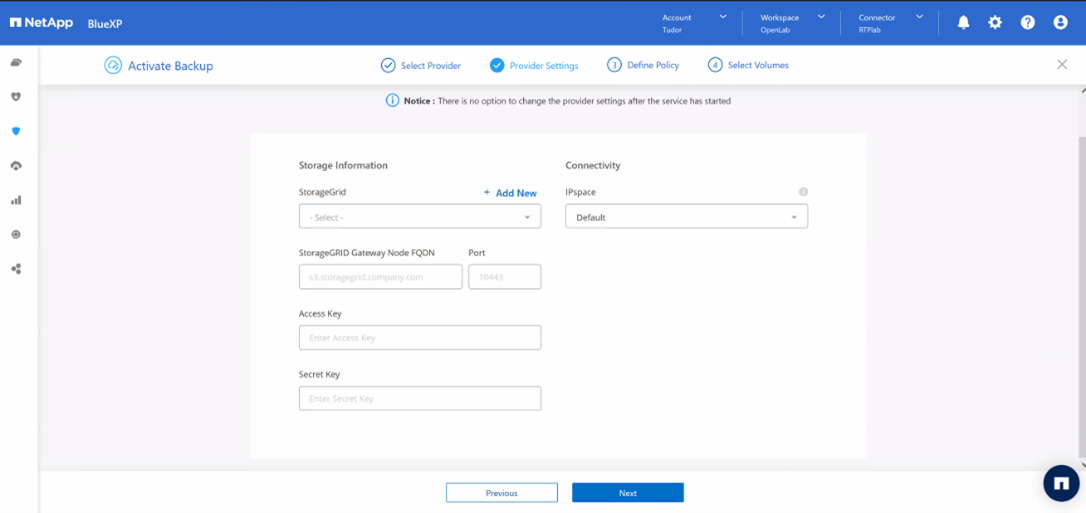Open the user profile icon
Screen dimensions: 1086x513
pos(1060,22)
